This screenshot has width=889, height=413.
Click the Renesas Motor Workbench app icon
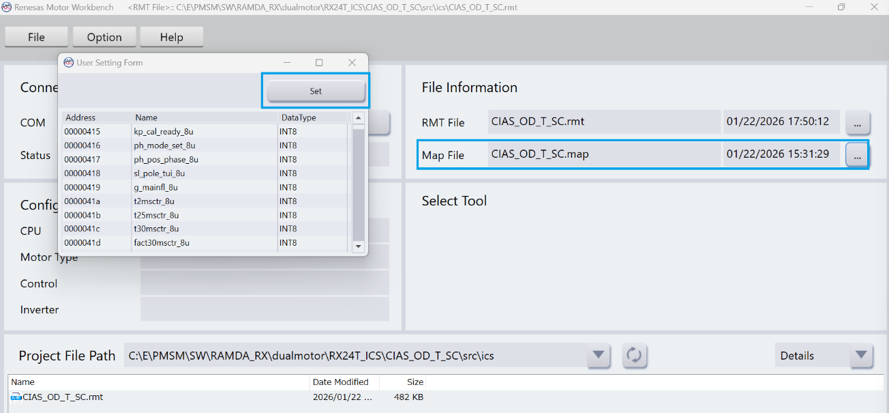7,7
